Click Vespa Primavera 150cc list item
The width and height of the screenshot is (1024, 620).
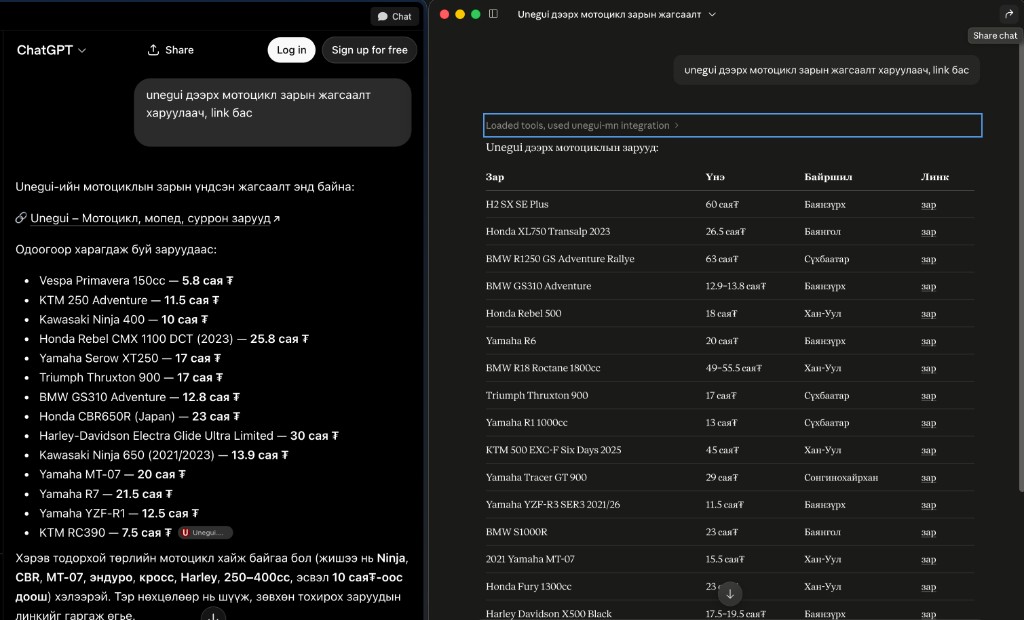coord(136,281)
